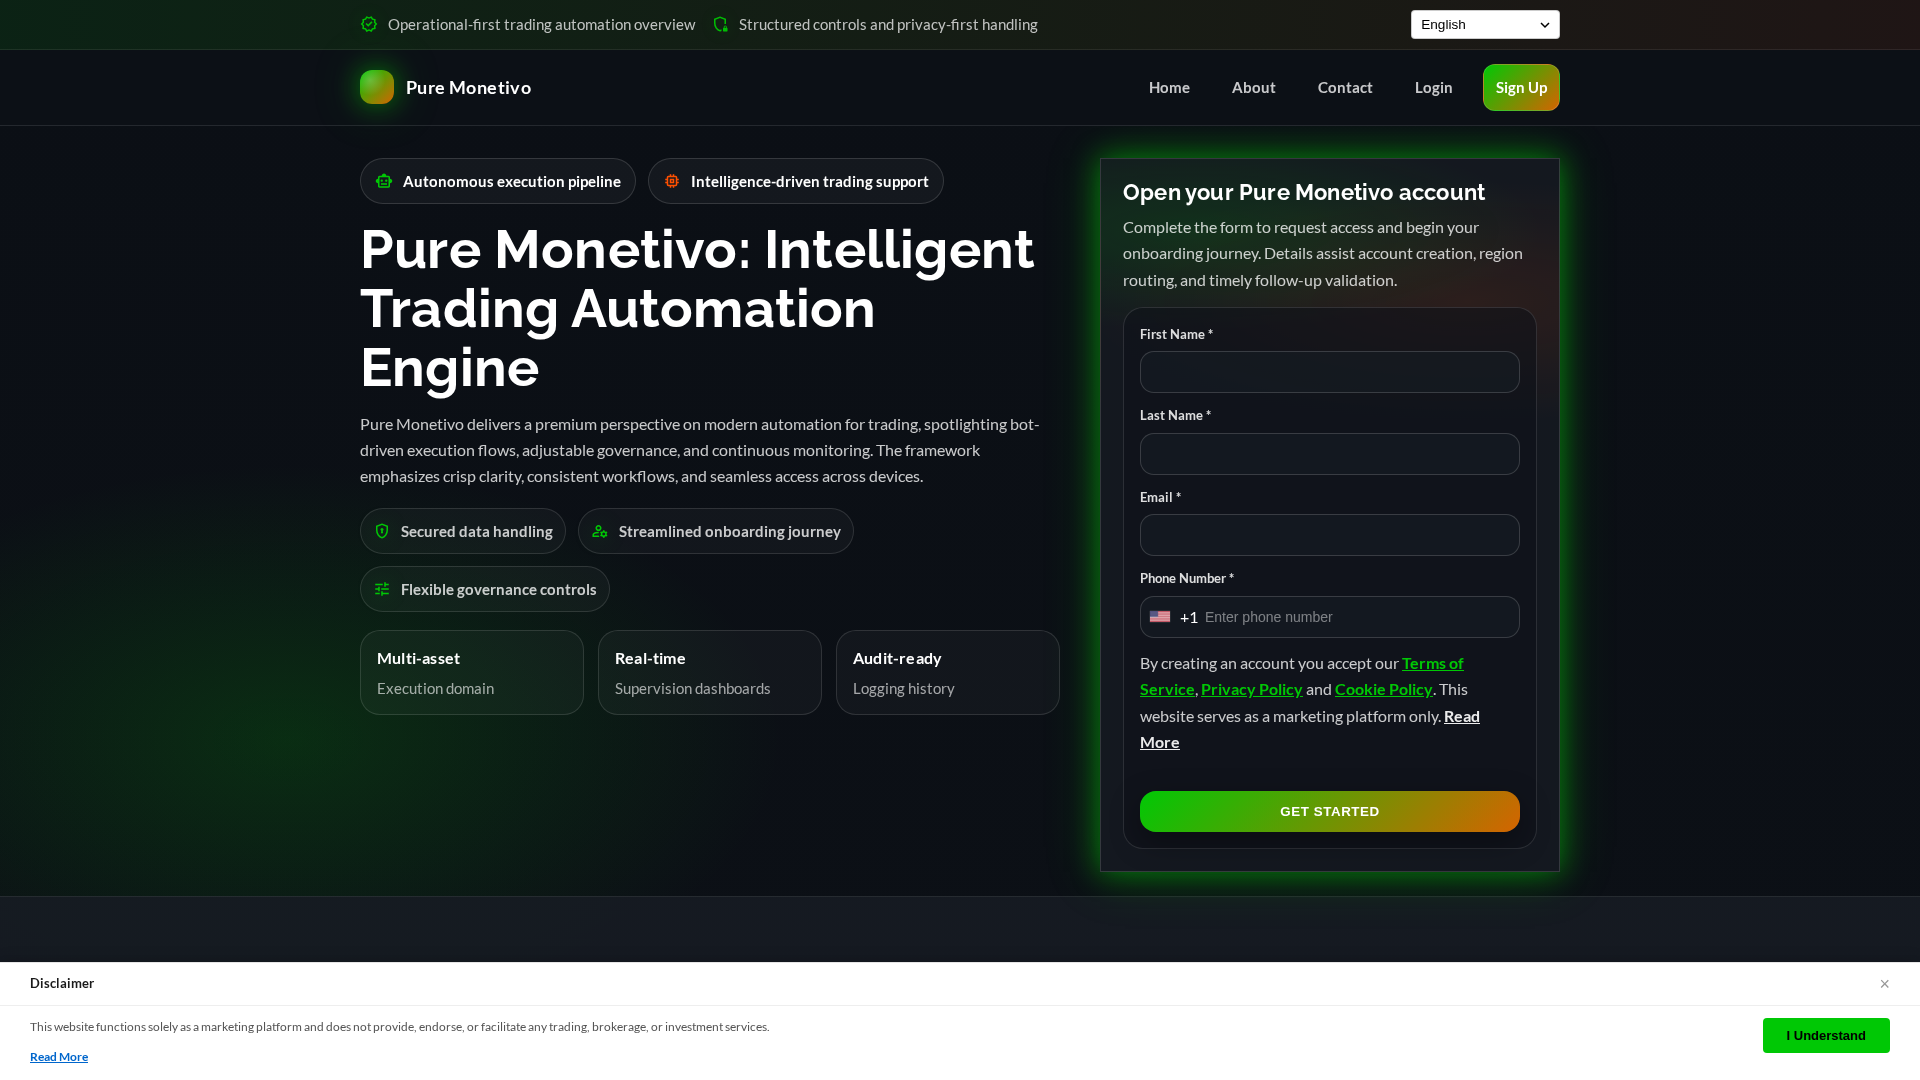
Task: Click the Sign Up button
Action: (1521, 87)
